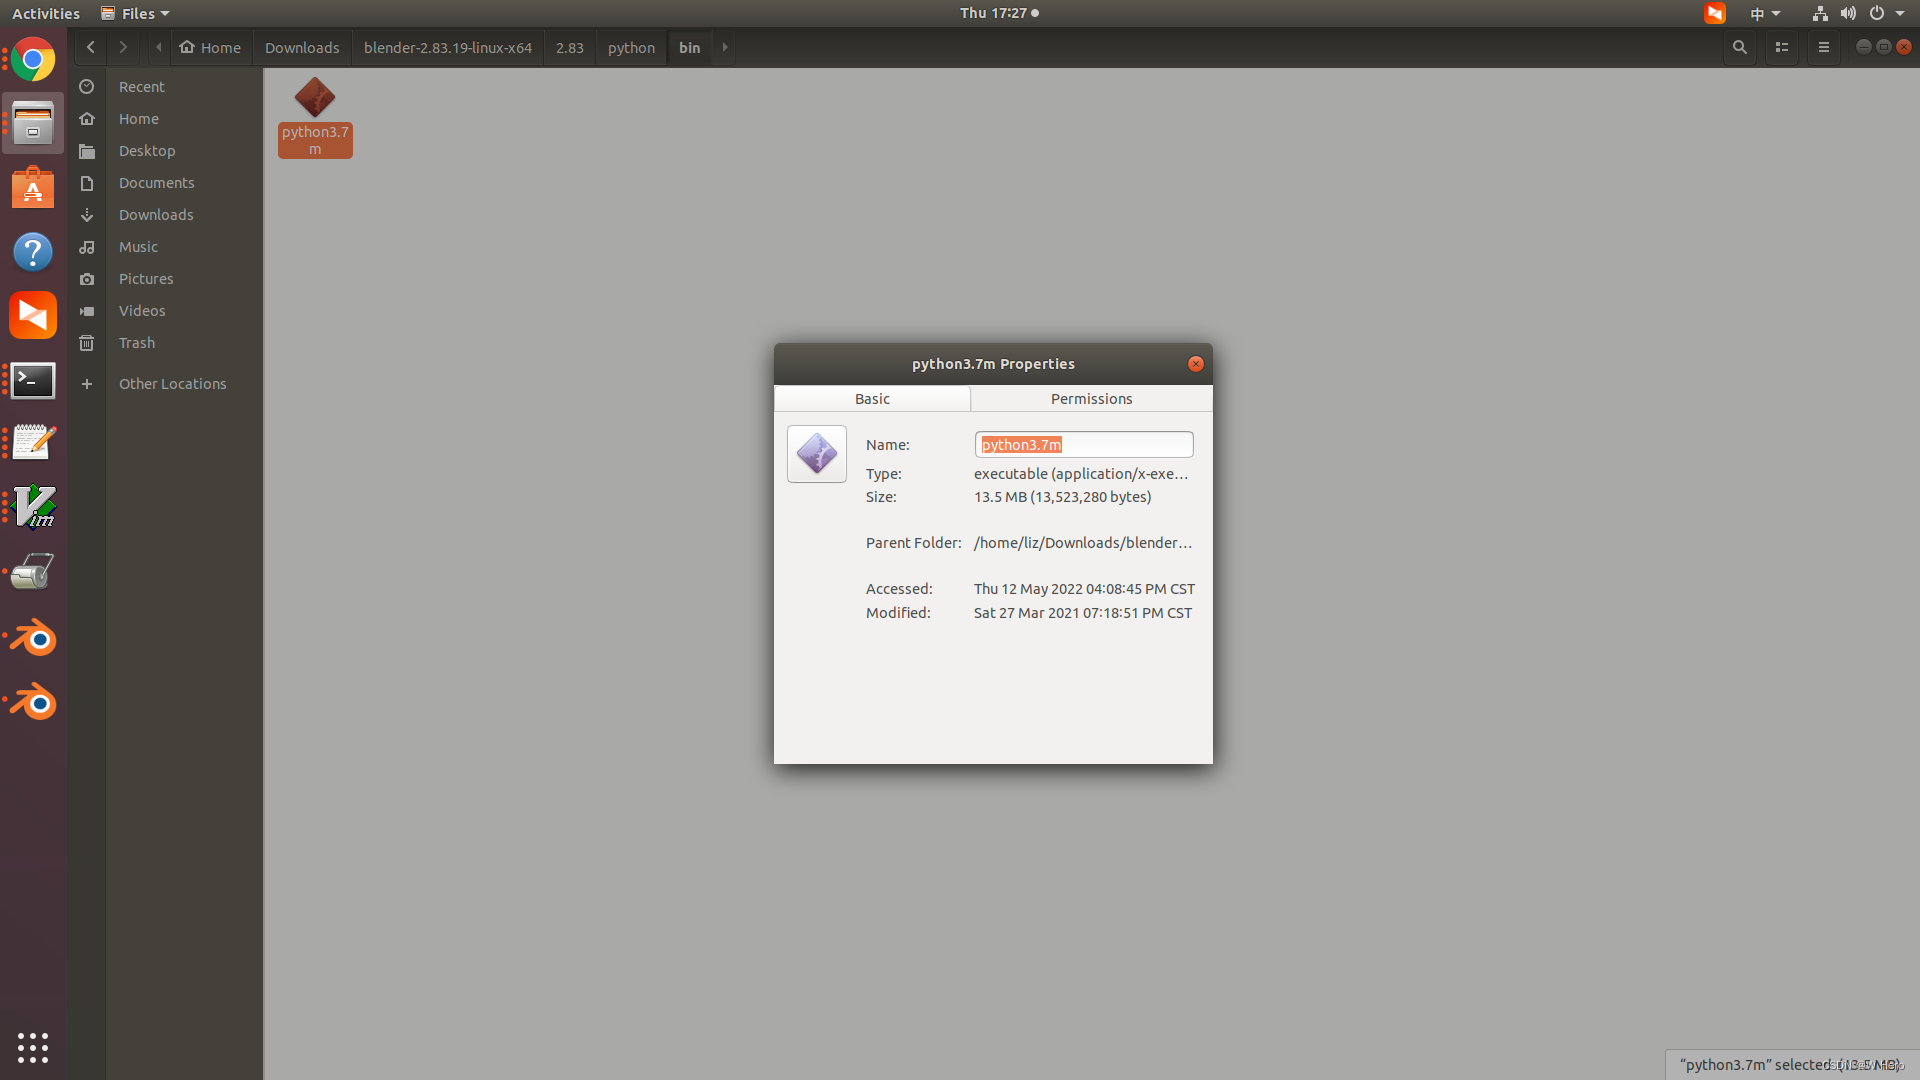The height and width of the screenshot is (1080, 1920).
Task: Close the python3.7m Properties dialog
Action: (1196, 364)
